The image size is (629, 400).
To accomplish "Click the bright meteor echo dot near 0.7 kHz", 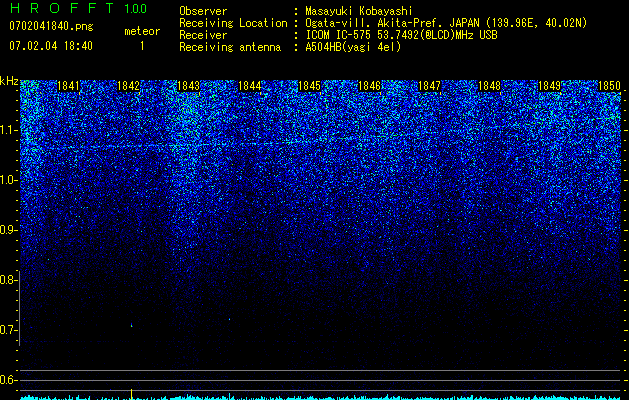I will coord(131,325).
